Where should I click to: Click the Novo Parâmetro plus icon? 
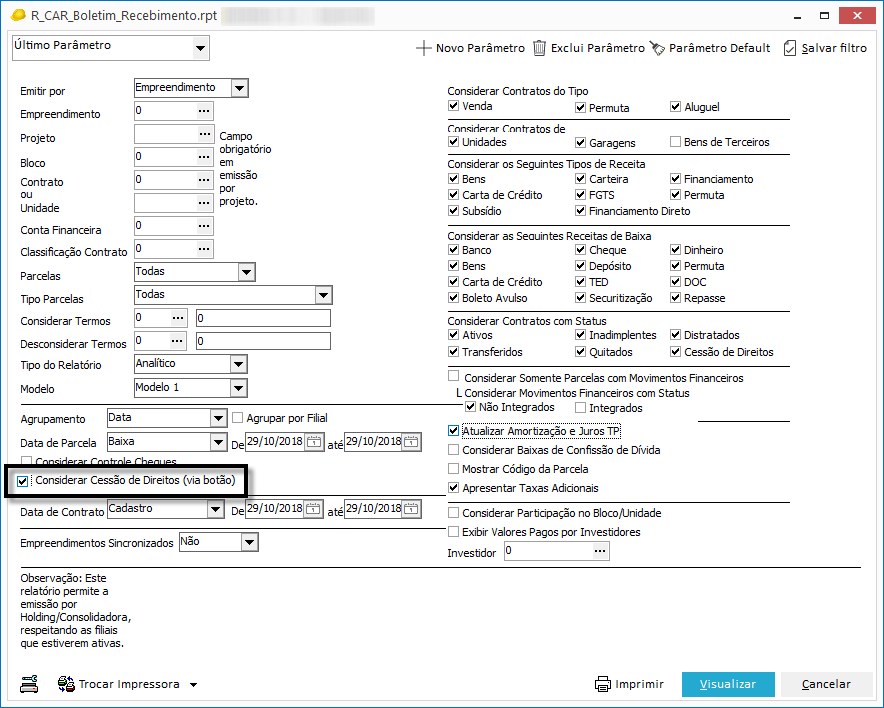pos(423,48)
